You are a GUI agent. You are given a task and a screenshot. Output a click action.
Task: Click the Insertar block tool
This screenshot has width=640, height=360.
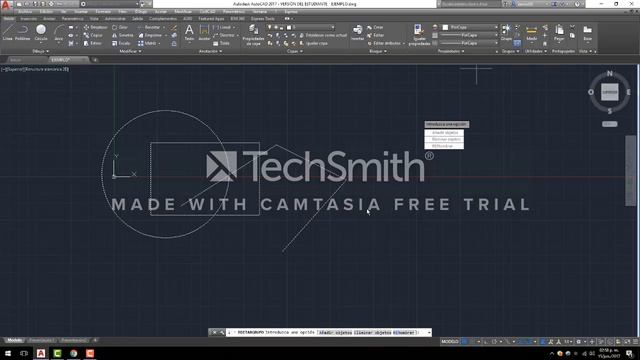pyautogui.click(x=358, y=32)
